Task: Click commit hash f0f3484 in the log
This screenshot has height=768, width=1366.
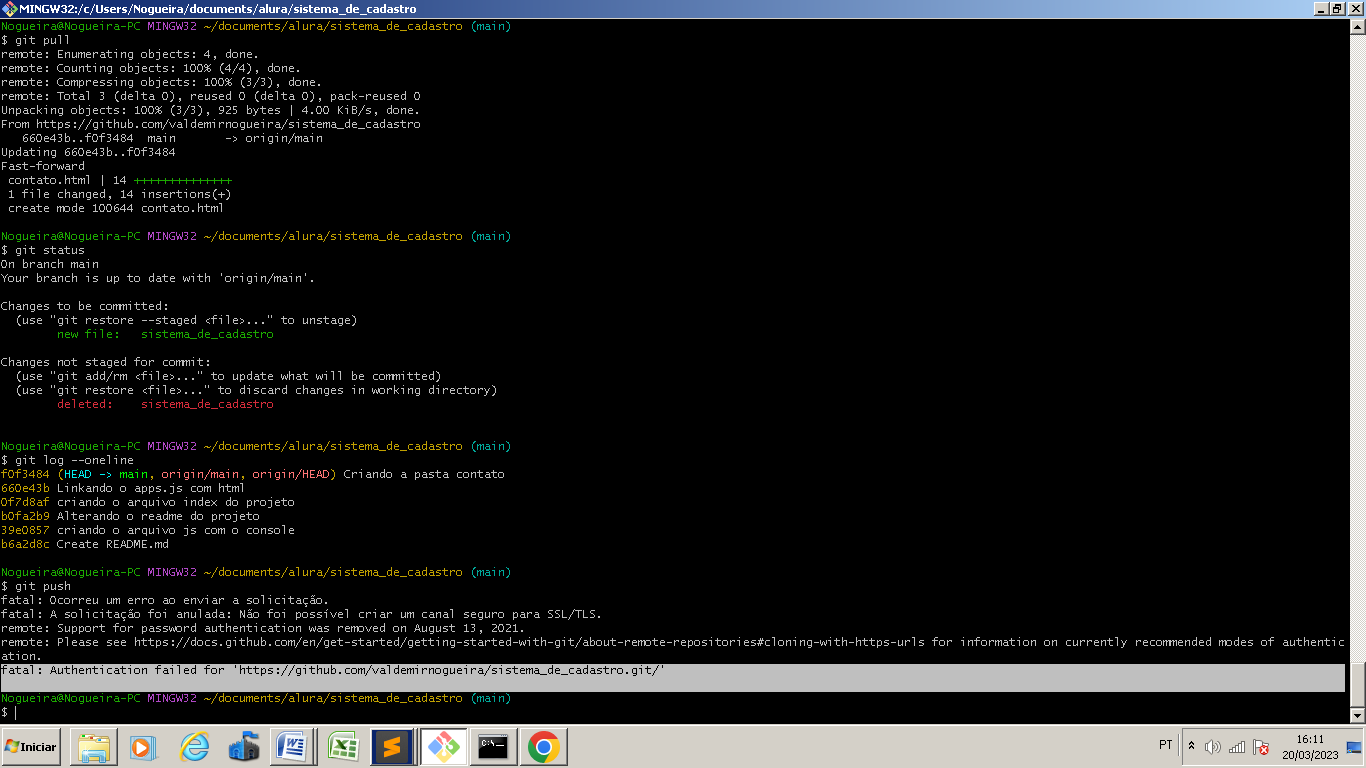Action: [x=25, y=474]
